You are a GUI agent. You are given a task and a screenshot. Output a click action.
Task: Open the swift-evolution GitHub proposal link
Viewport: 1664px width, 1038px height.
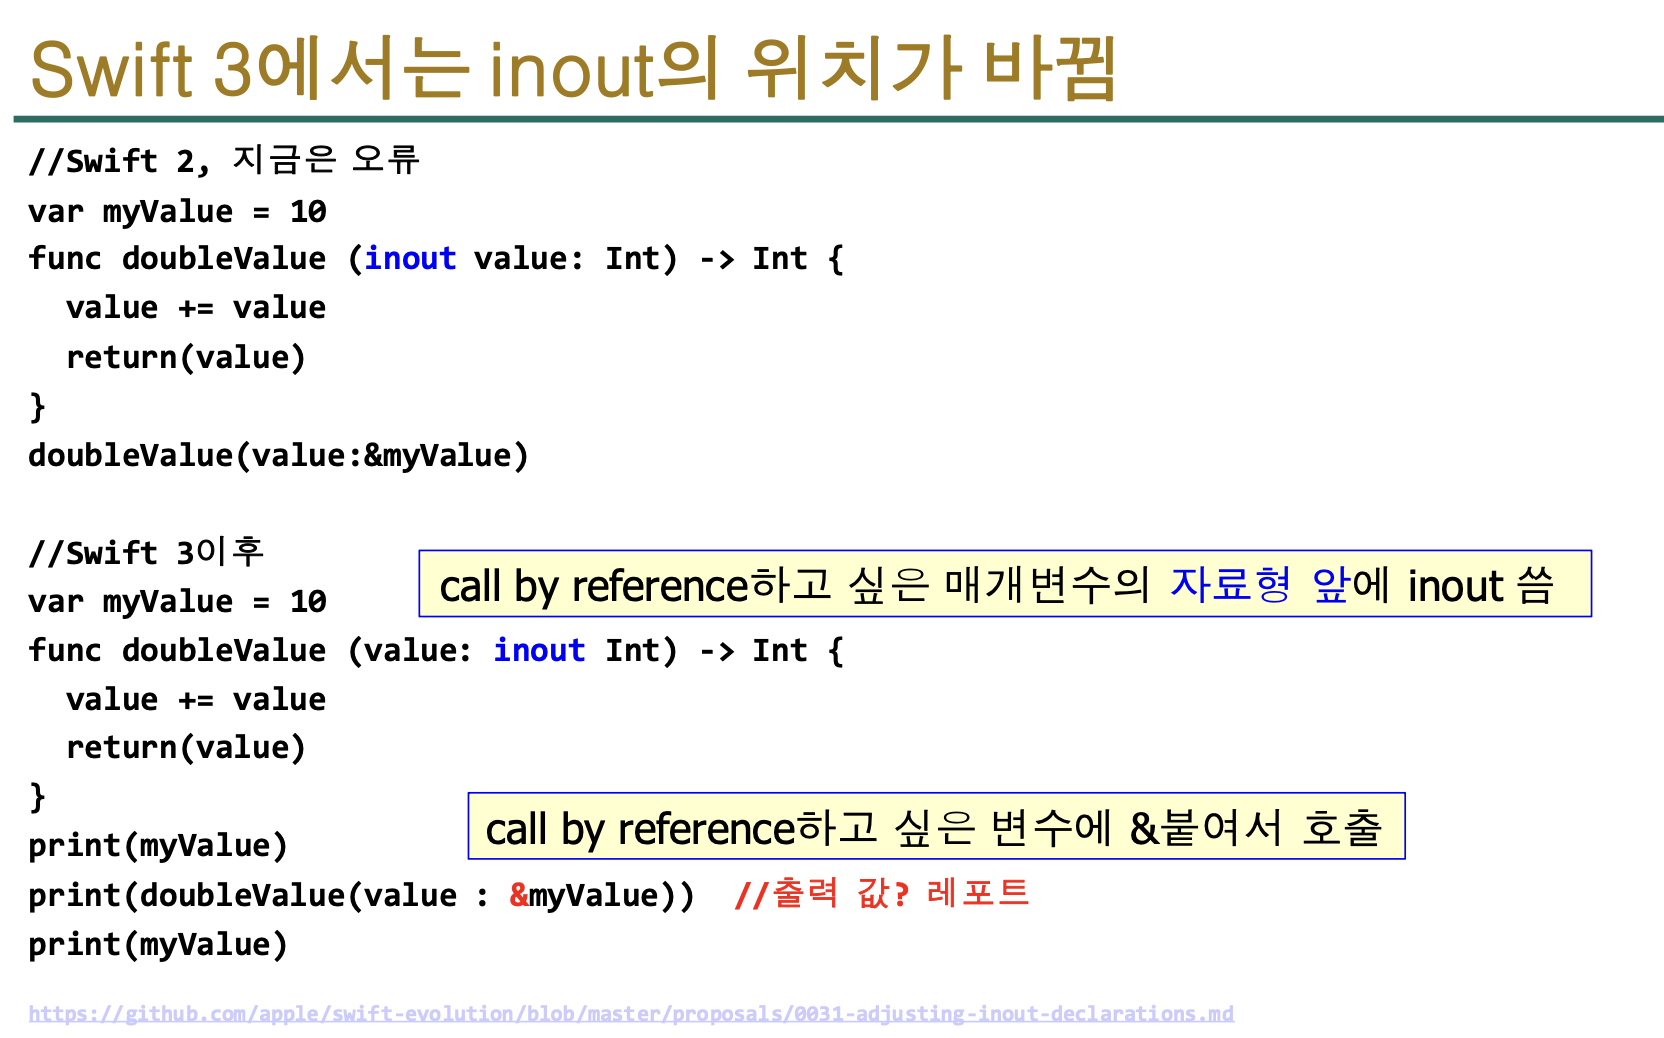pos(631,1014)
